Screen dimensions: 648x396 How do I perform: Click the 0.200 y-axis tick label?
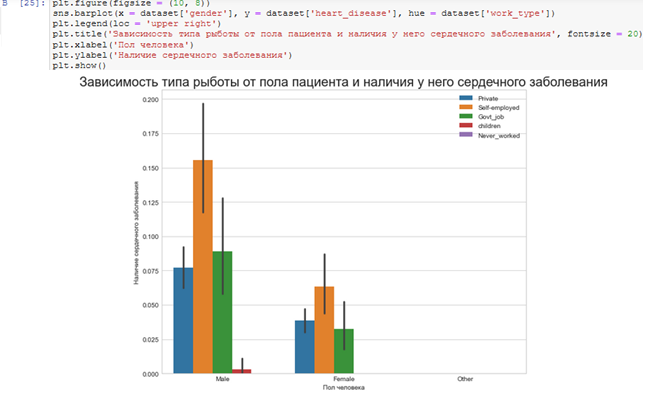(x=150, y=100)
